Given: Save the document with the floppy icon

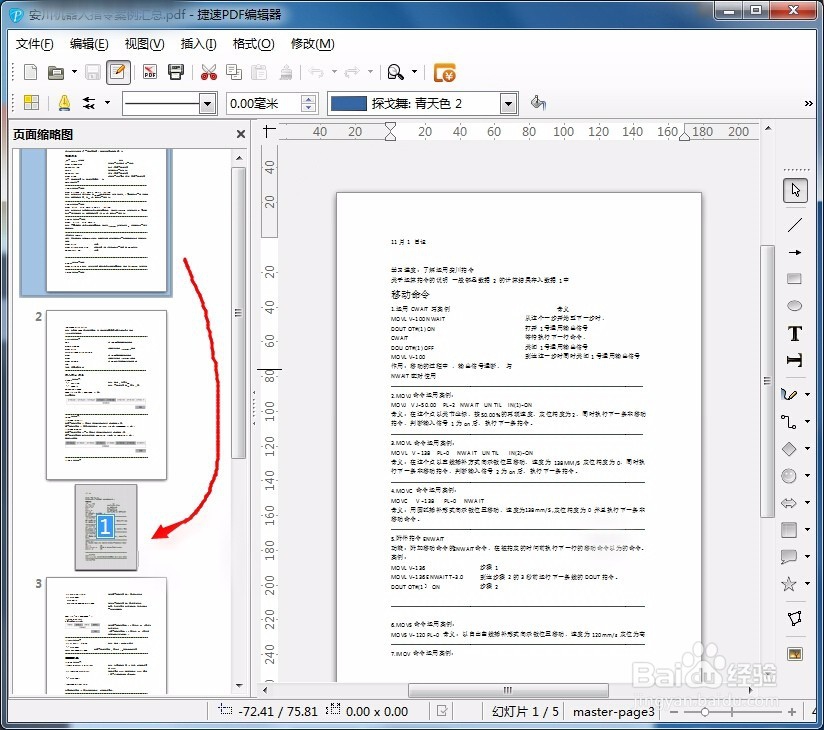Looking at the screenshot, I should coord(92,72).
